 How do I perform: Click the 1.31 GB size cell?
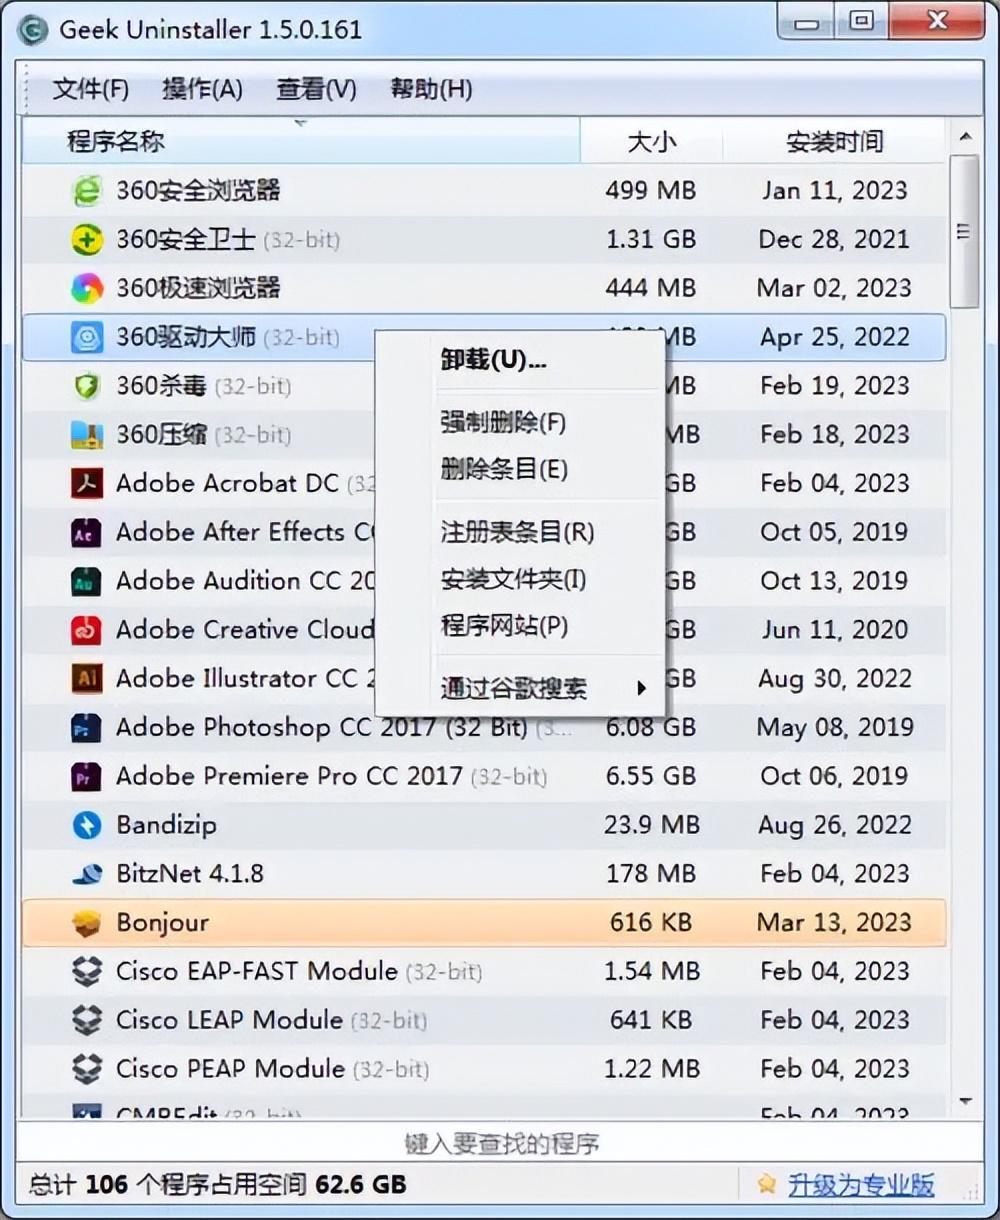tap(651, 239)
